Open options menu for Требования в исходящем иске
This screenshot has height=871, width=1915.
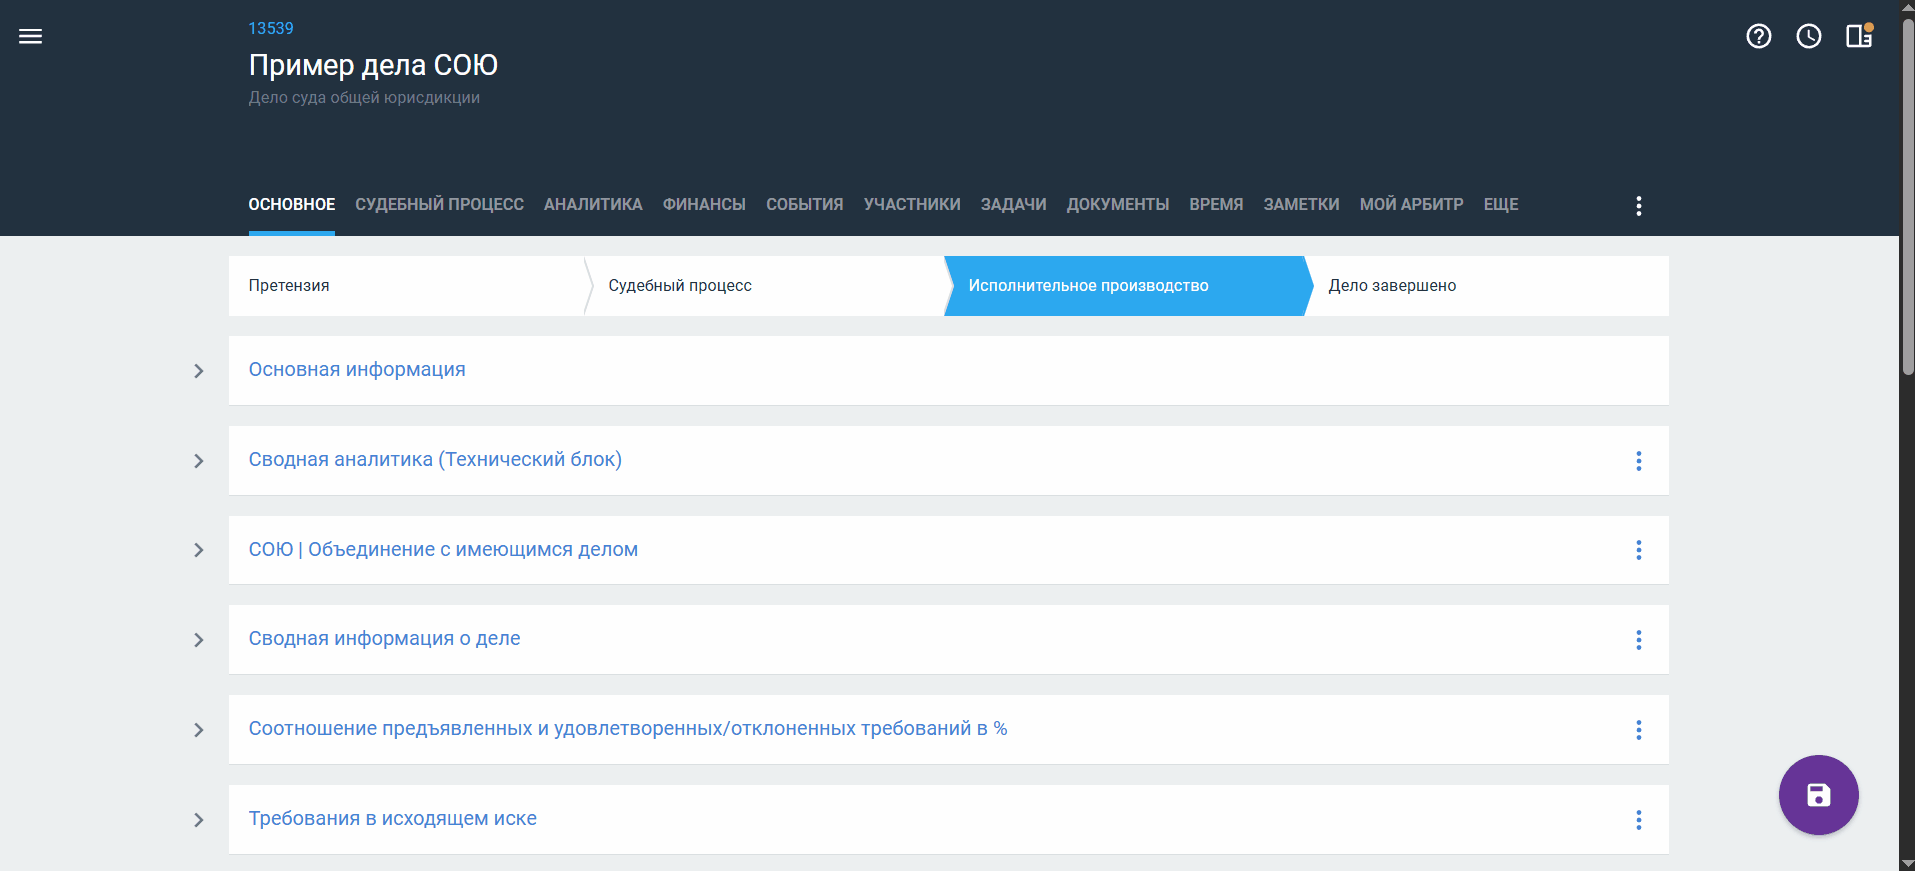click(x=1638, y=820)
